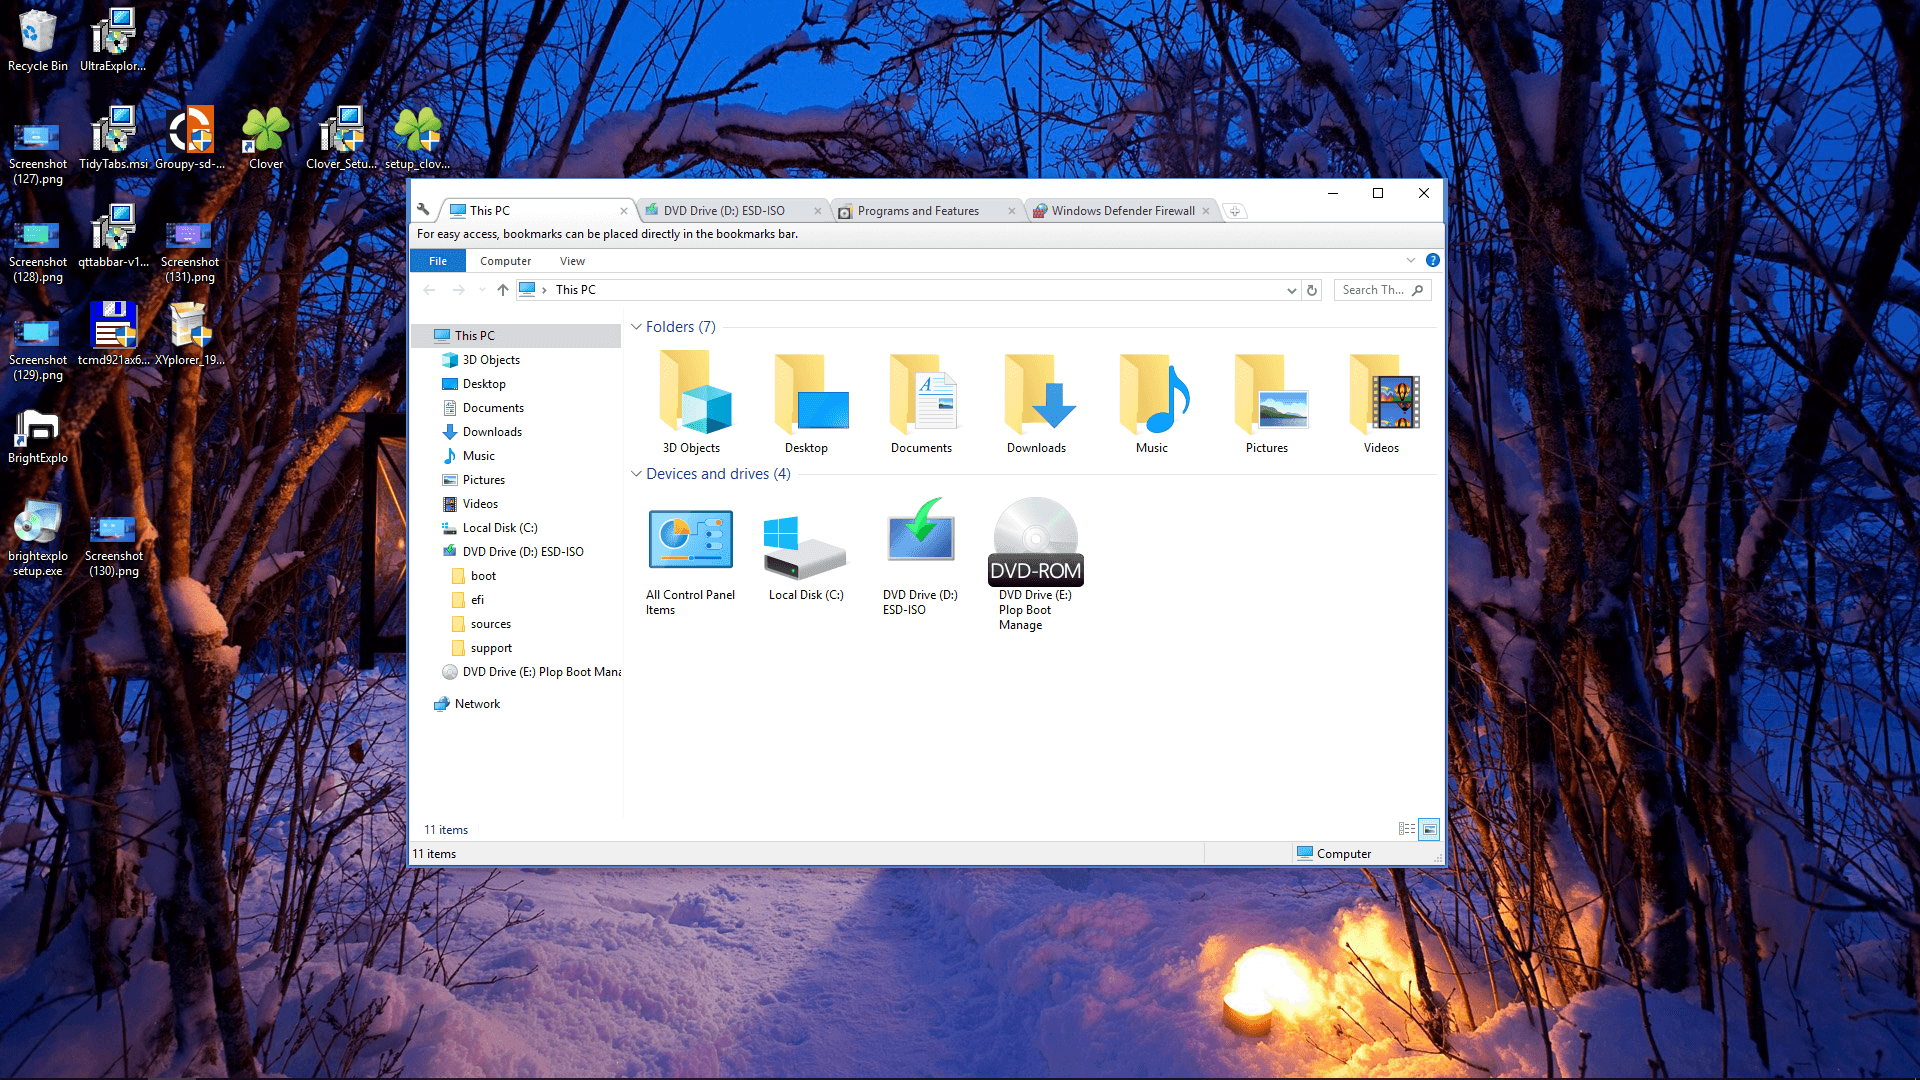The image size is (1920, 1080).
Task: Click the Up arrow navigation button
Action: click(503, 290)
